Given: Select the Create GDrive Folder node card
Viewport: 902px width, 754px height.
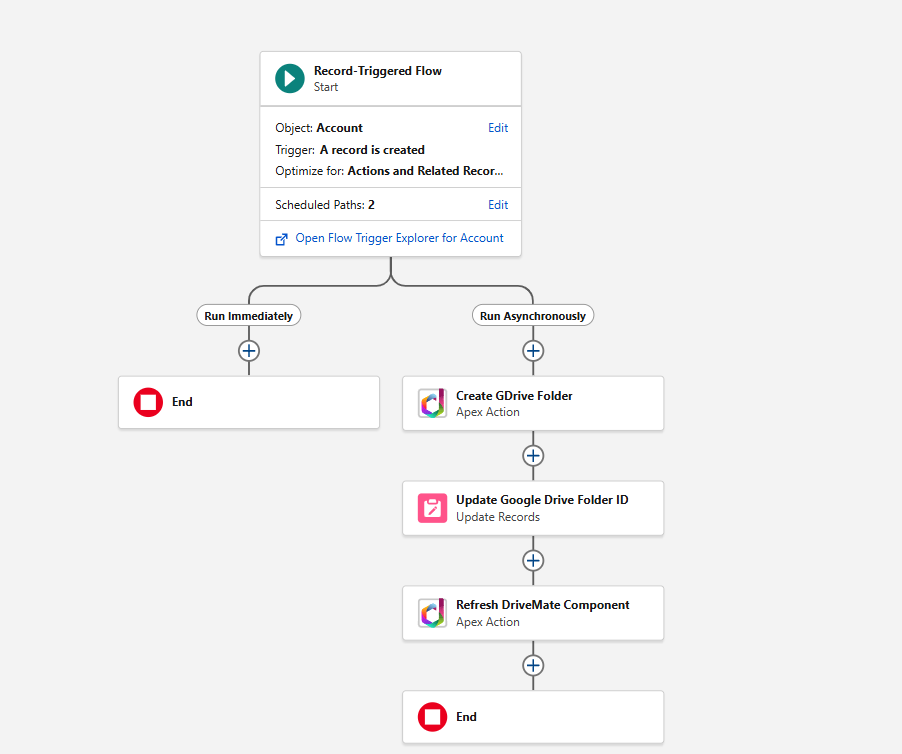Looking at the screenshot, I should [533, 403].
